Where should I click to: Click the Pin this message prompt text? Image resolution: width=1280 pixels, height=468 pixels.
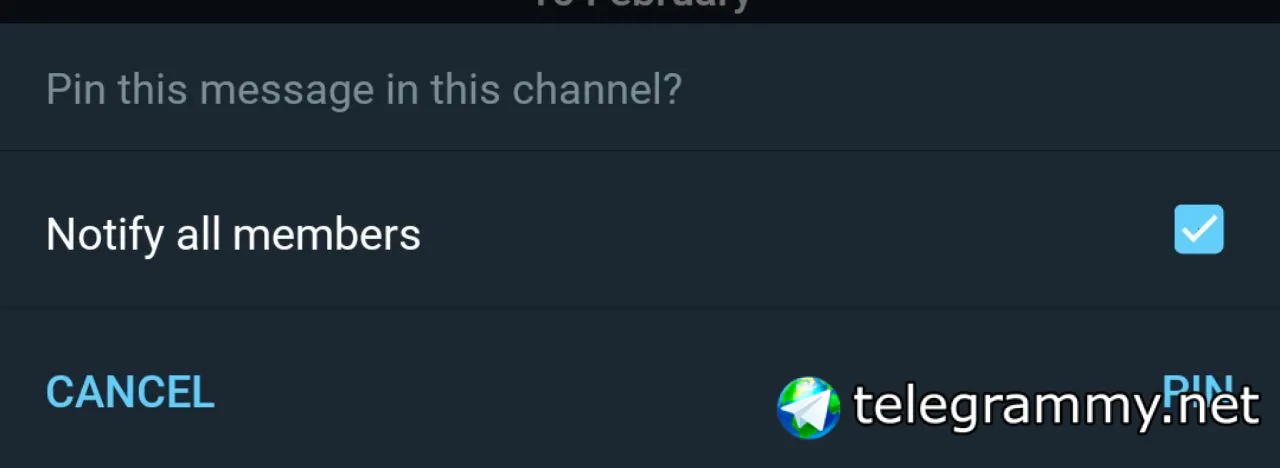(363, 90)
